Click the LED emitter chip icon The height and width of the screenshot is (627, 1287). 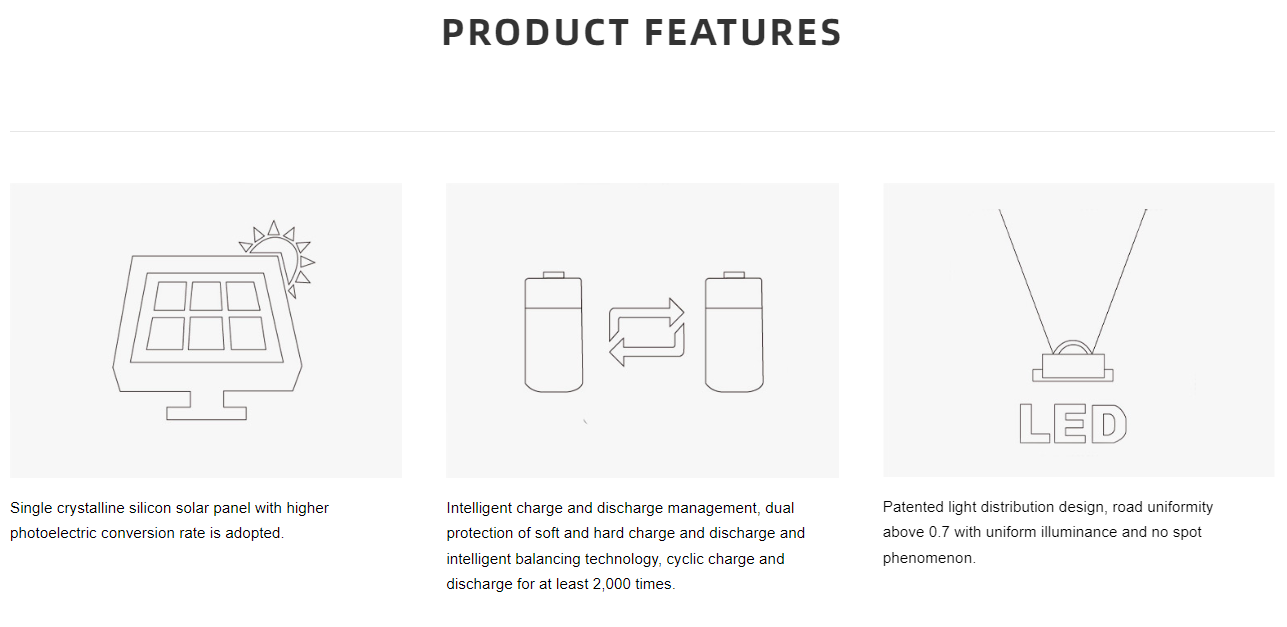pyautogui.click(x=1072, y=361)
